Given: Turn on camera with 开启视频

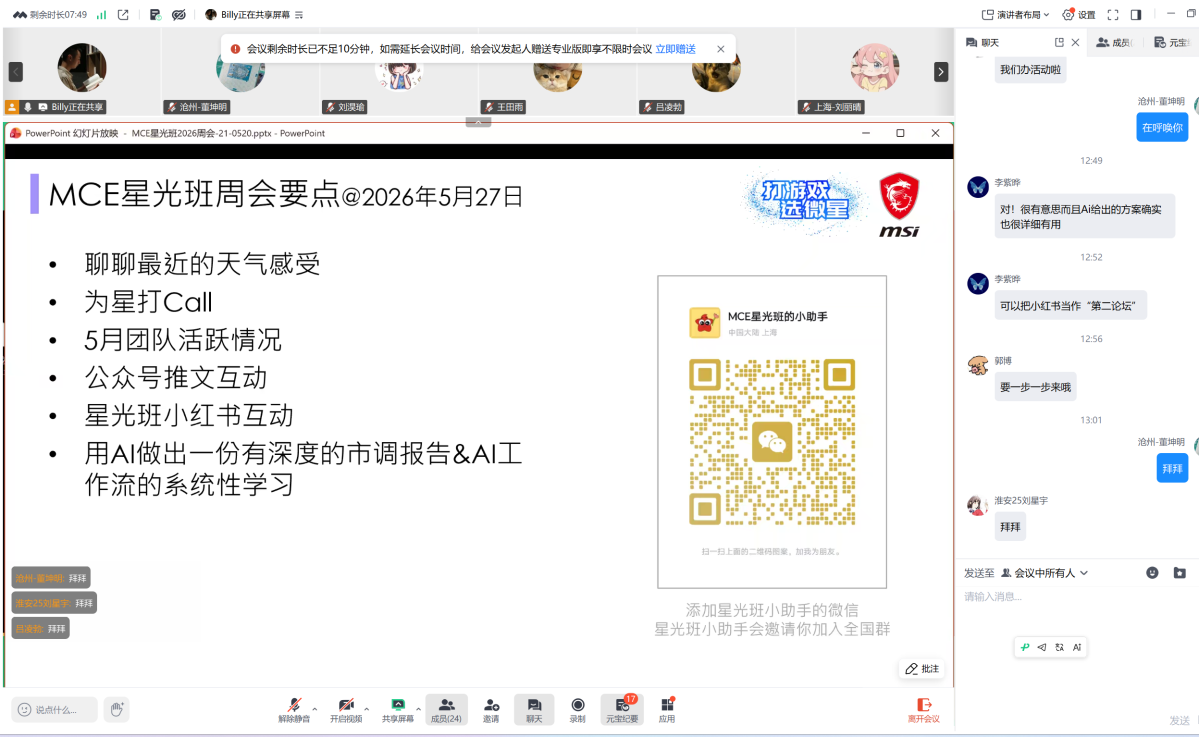Looking at the screenshot, I should pos(346,710).
